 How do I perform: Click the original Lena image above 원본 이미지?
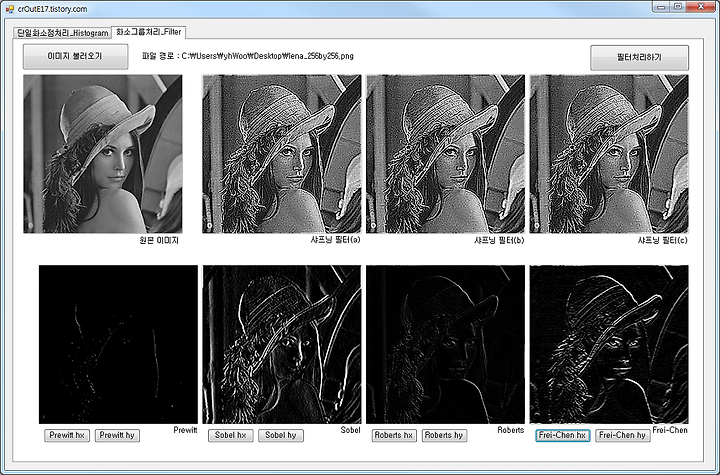point(103,154)
